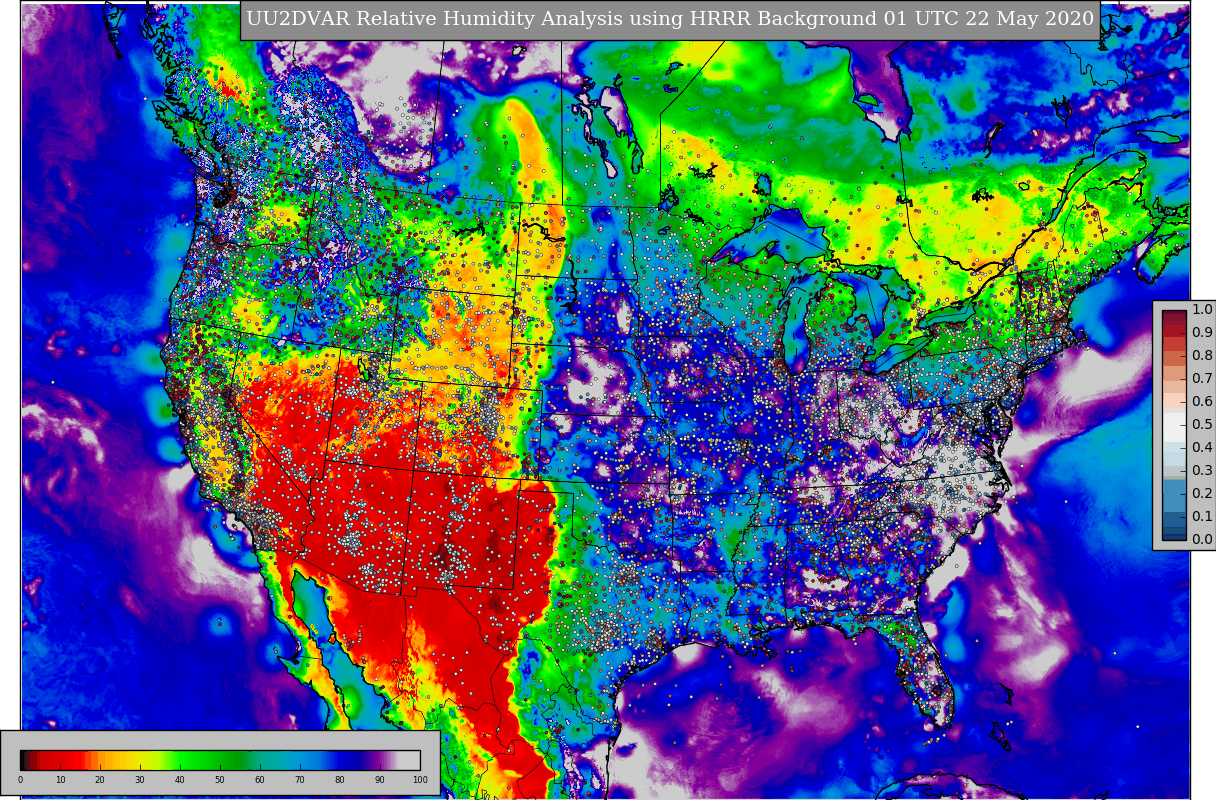The image size is (1216, 800).
Task: Click the 0.5 label on right colorbar
Action: (x=1202, y=424)
